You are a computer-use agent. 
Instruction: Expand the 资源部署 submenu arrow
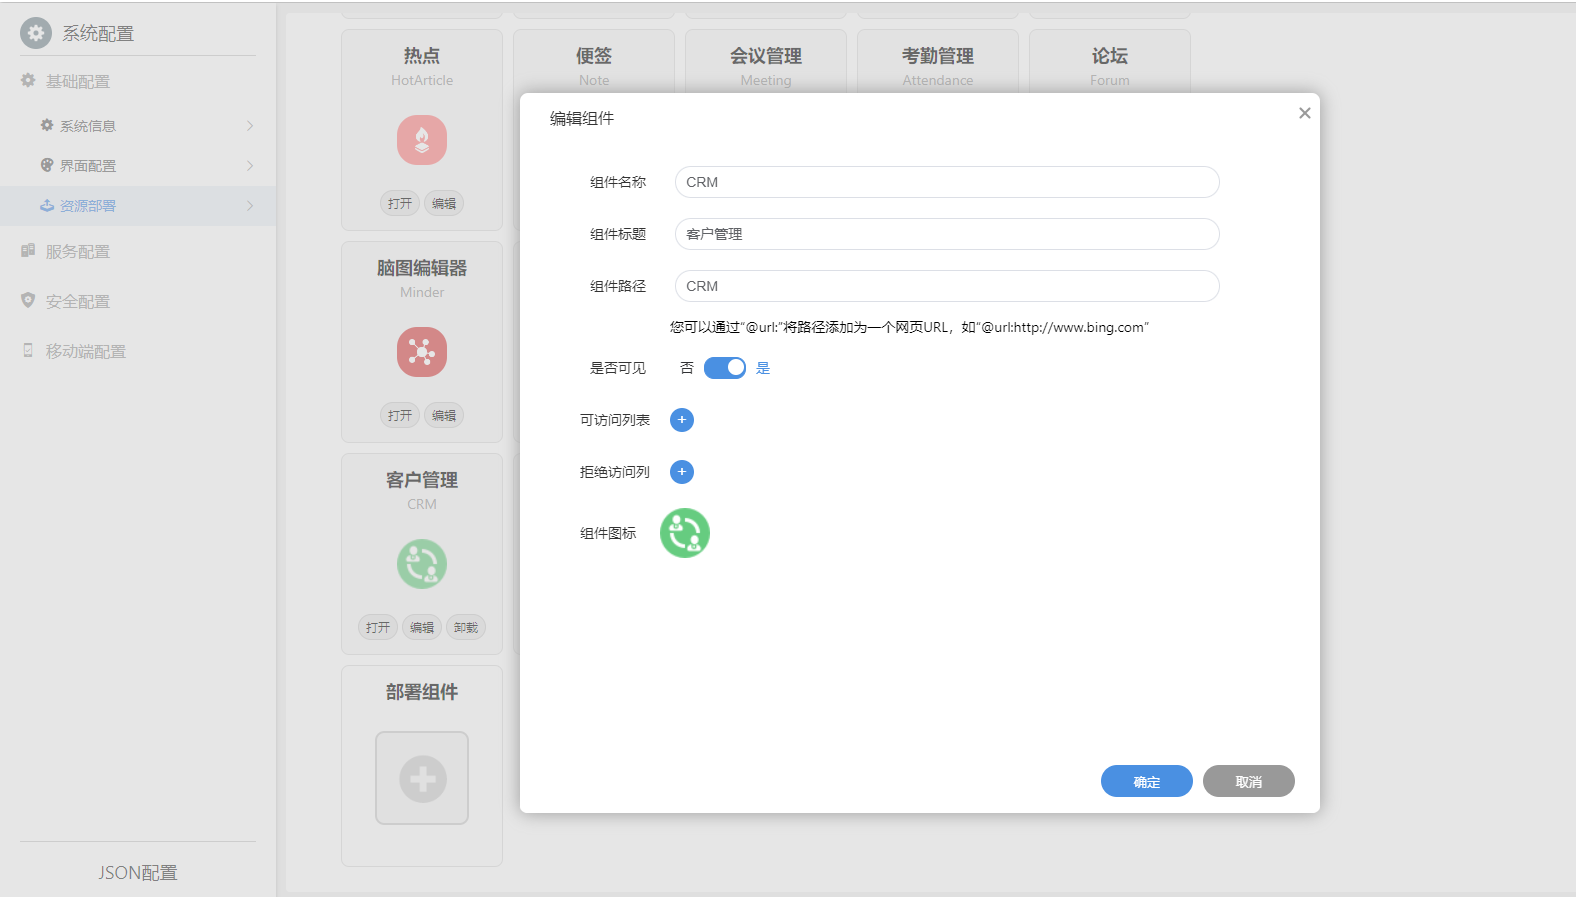point(250,206)
